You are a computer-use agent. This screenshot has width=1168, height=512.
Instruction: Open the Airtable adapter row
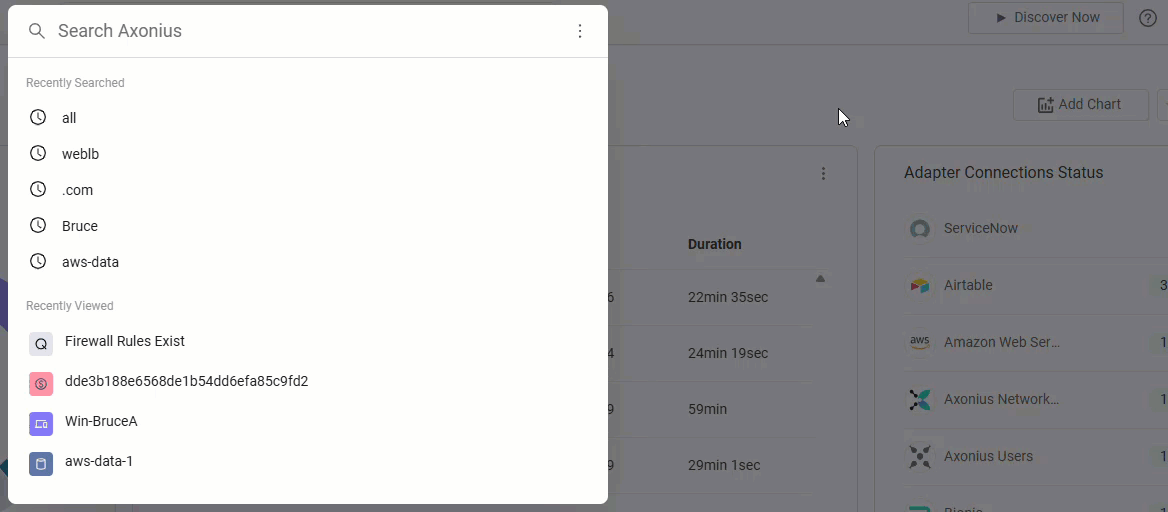(x=1036, y=285)
